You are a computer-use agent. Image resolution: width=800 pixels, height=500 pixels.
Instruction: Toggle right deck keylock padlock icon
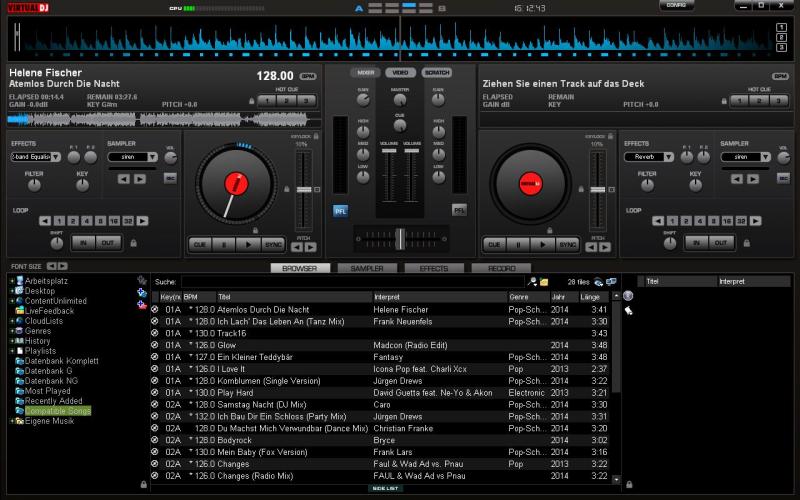pos(610,136)
